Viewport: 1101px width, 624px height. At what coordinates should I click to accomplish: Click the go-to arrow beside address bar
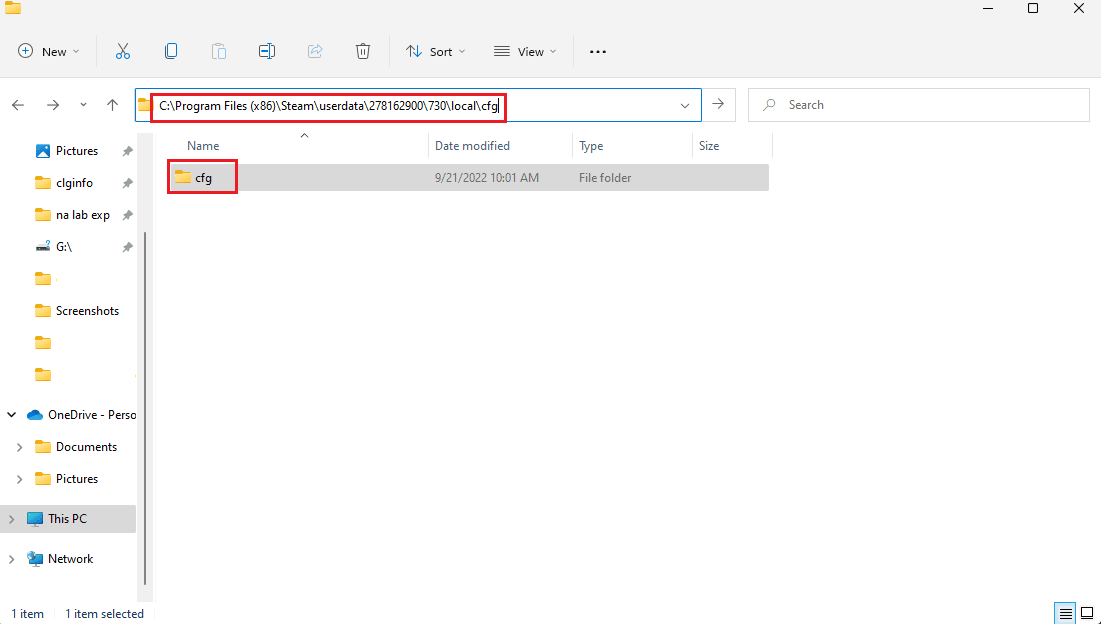pyautogui.click(x=717, y=105)
